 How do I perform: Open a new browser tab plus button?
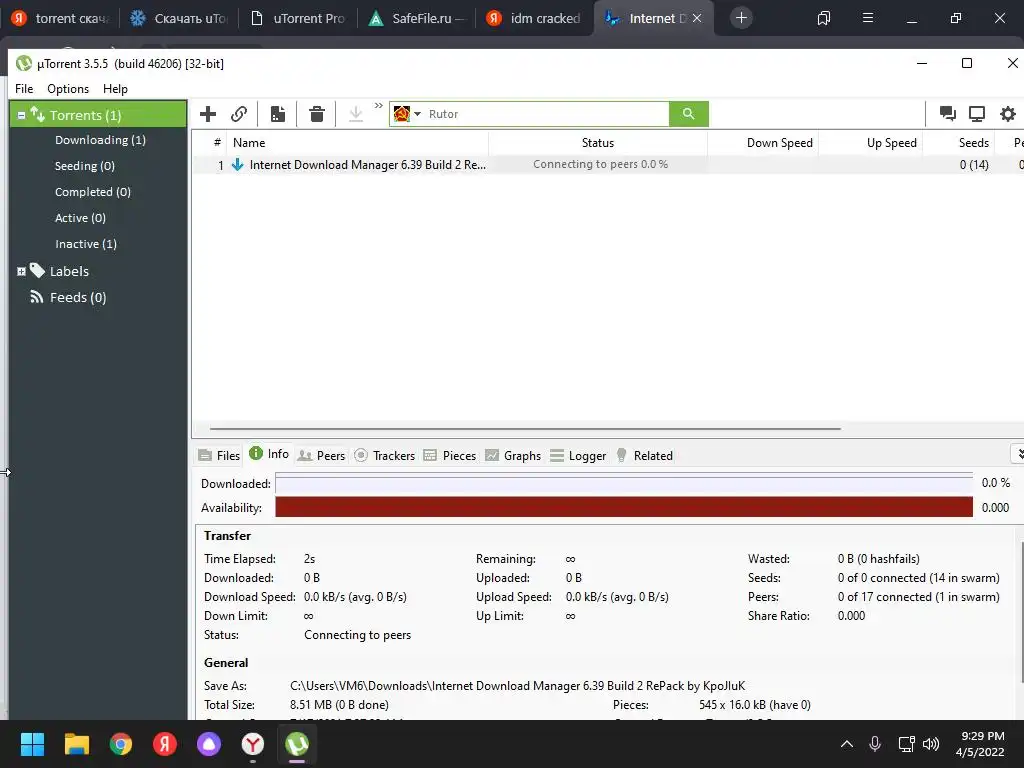pos(741,18)
